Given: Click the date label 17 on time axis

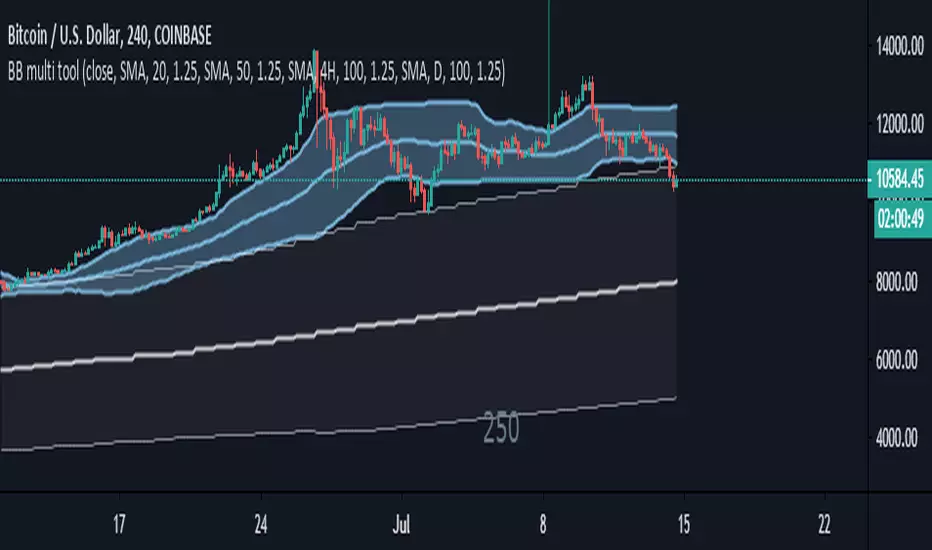Looking at the screenshot, I should coord(119,524).
